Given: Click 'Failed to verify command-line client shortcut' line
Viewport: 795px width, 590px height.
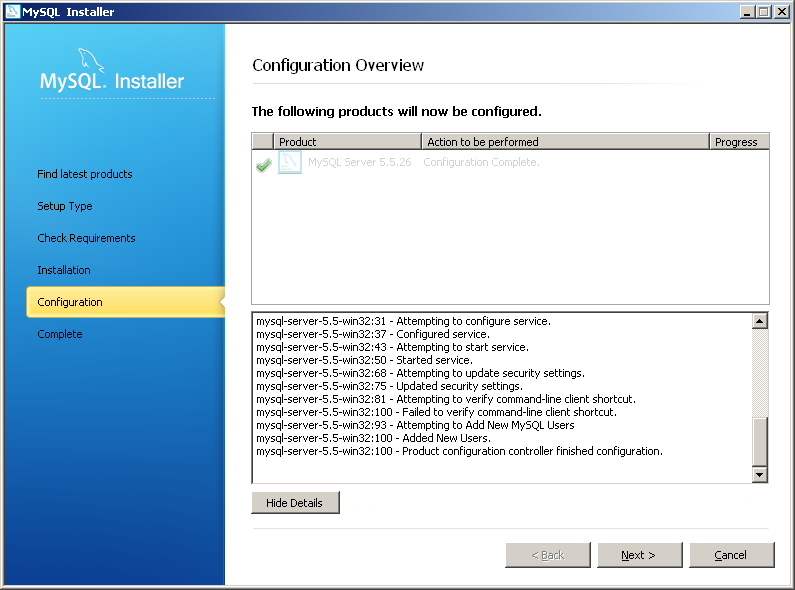Looking at the screenshot, I should [x=436, y=412].
